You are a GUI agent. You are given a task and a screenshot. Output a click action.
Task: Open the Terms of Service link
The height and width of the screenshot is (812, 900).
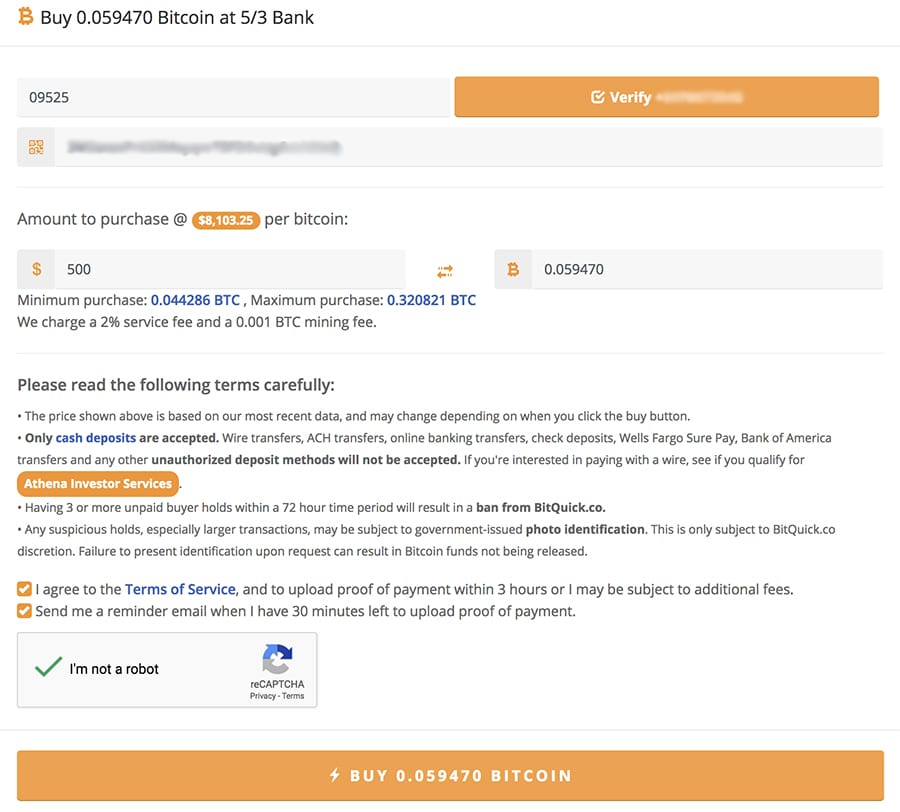180,589
